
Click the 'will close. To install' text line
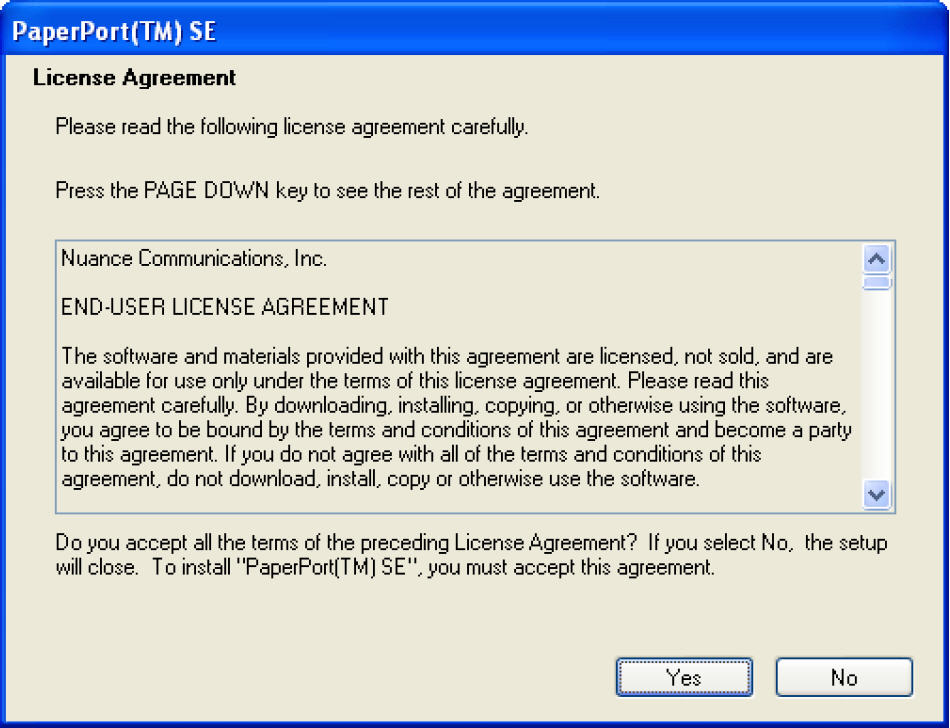[385, 568]
